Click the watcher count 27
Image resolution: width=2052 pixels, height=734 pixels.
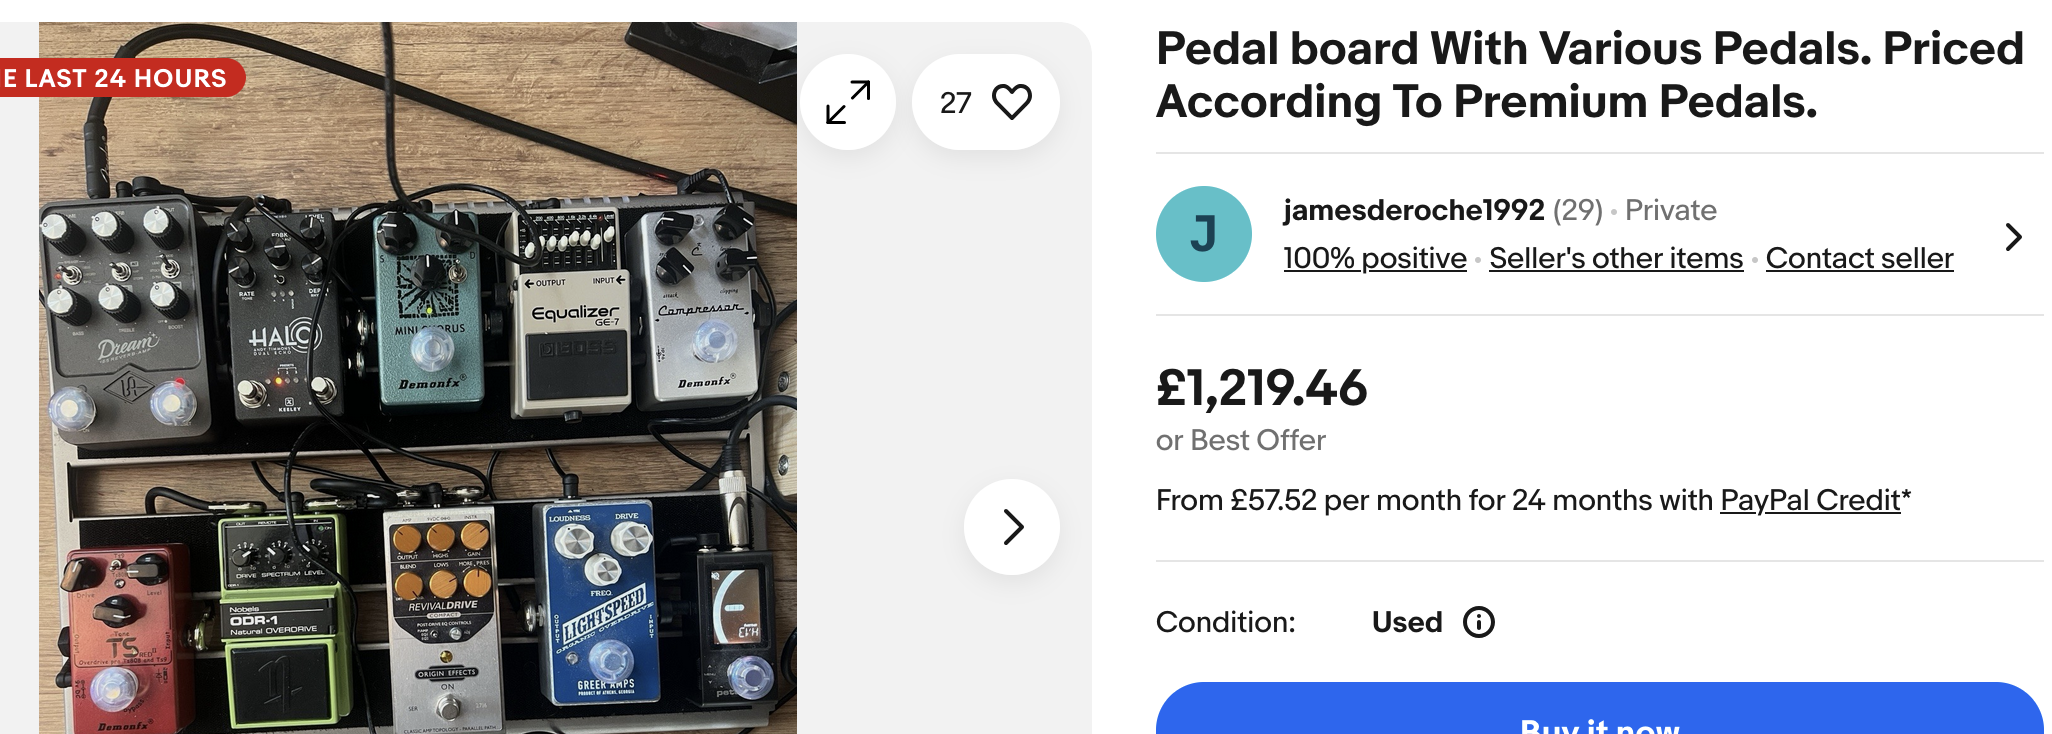pos(955,102)
